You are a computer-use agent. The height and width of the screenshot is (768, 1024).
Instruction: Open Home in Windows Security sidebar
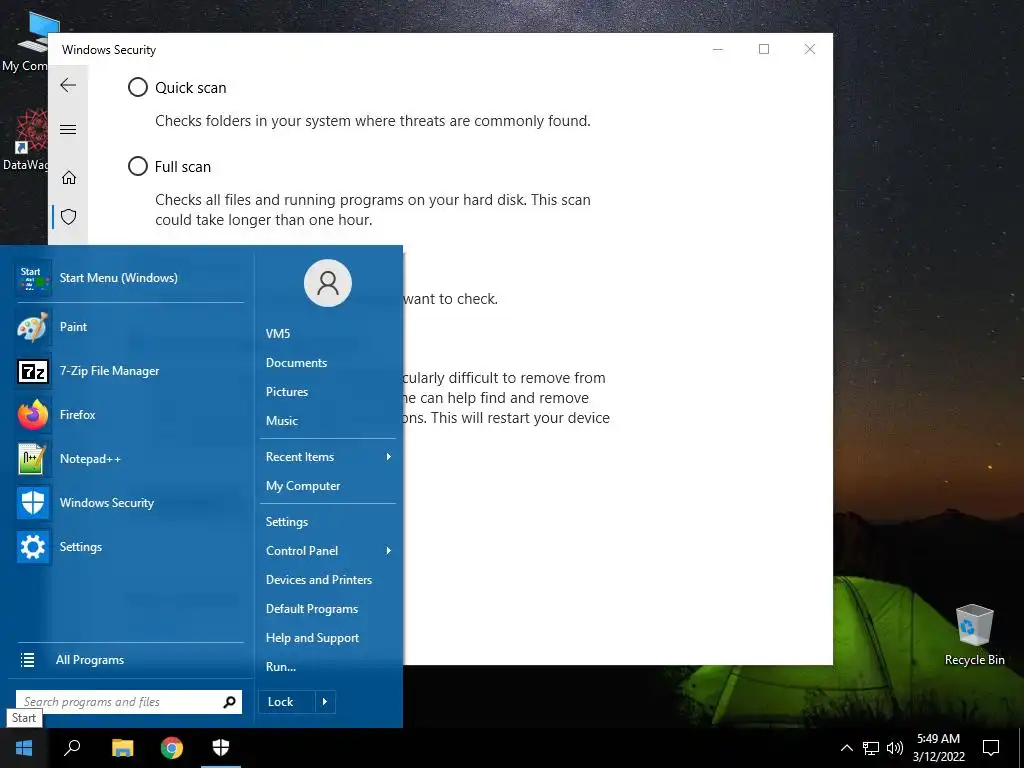click(x=69, y=178)
